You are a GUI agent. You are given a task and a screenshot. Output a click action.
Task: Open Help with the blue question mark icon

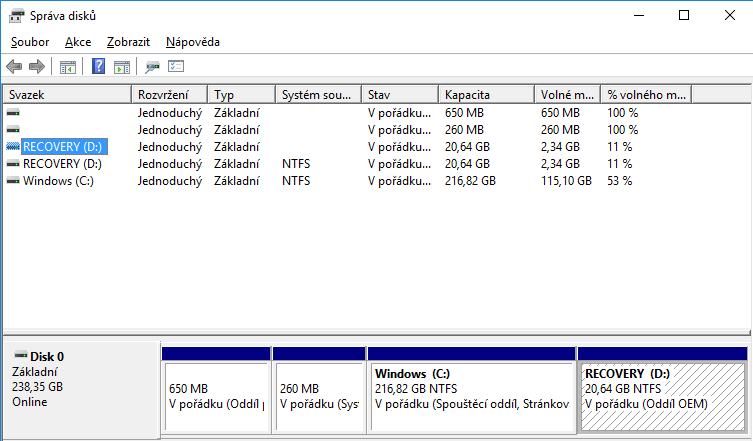pos(99,67)
